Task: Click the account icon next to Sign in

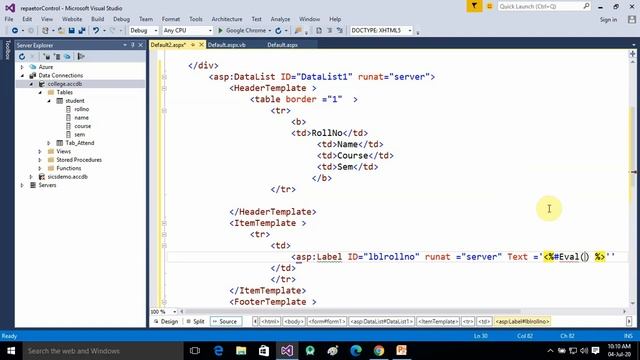Action: point(632,19)
